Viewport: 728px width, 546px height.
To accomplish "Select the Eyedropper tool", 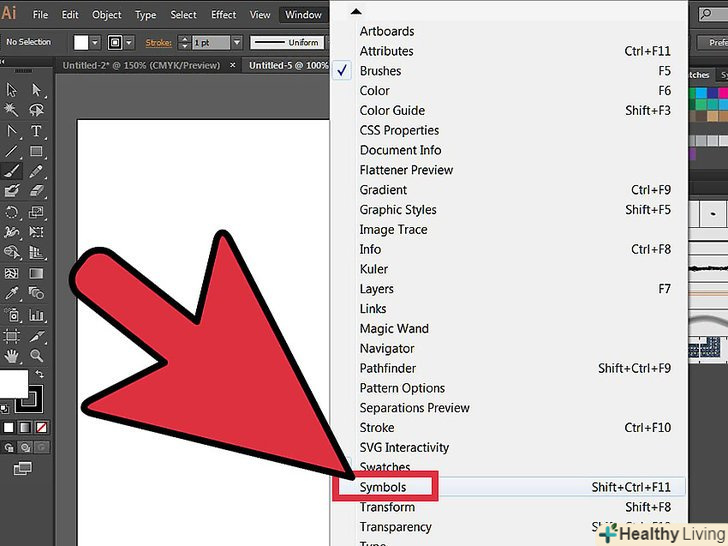I will [x=12, y=293].
